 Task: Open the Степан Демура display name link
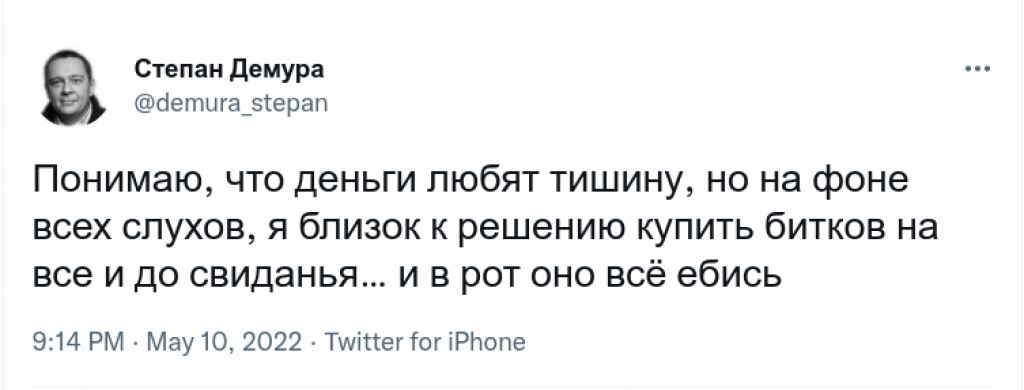pos(229,69)
